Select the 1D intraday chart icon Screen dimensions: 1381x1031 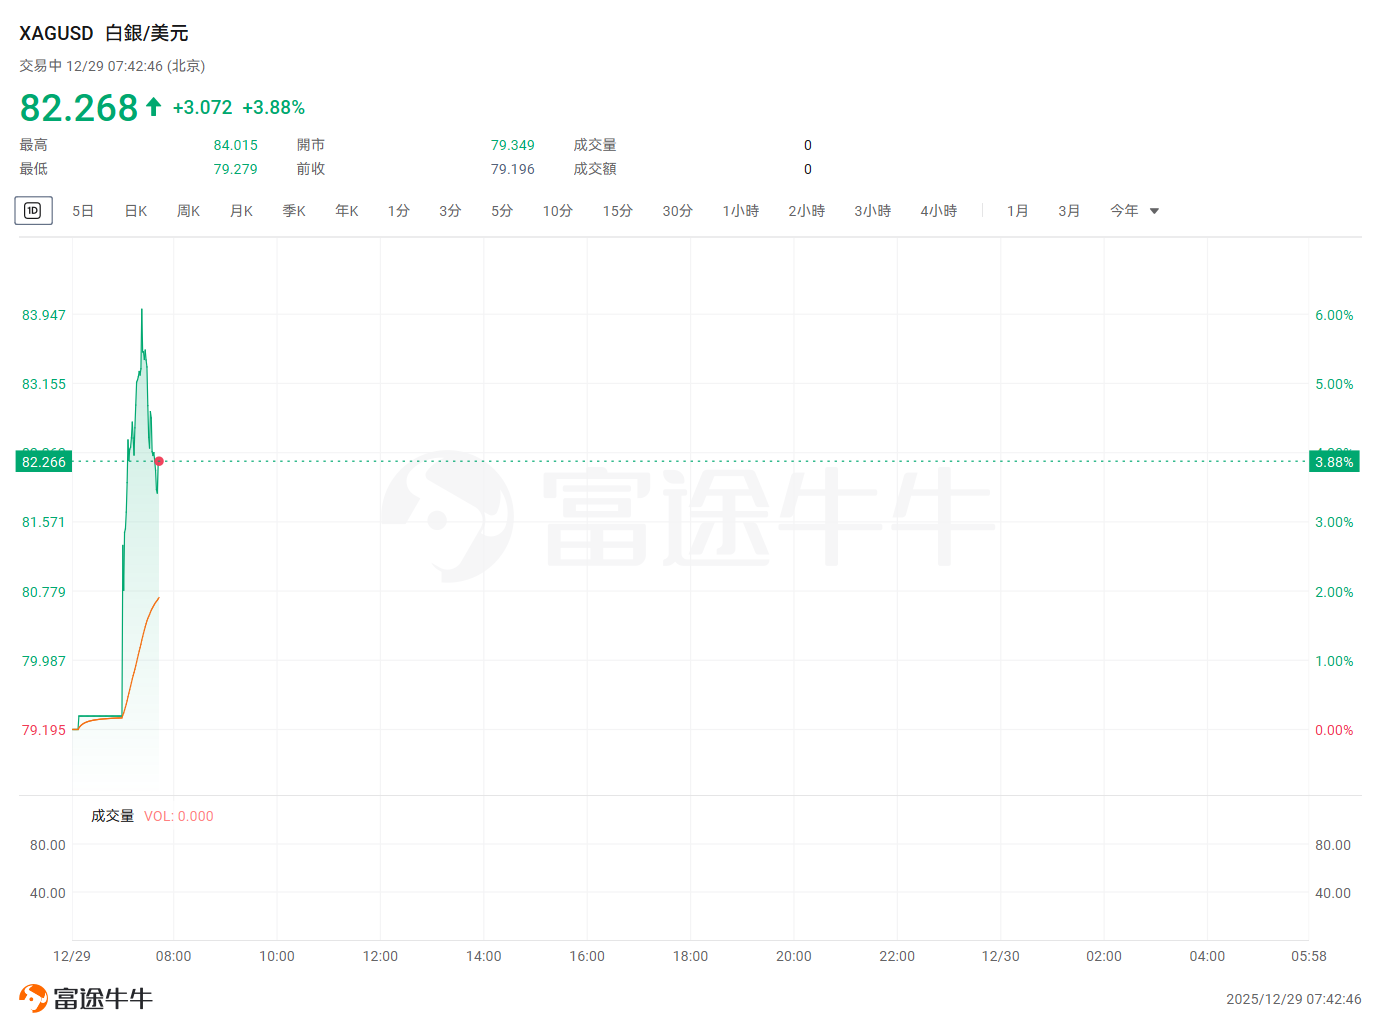pyautogui.click(x=33, y=210)
